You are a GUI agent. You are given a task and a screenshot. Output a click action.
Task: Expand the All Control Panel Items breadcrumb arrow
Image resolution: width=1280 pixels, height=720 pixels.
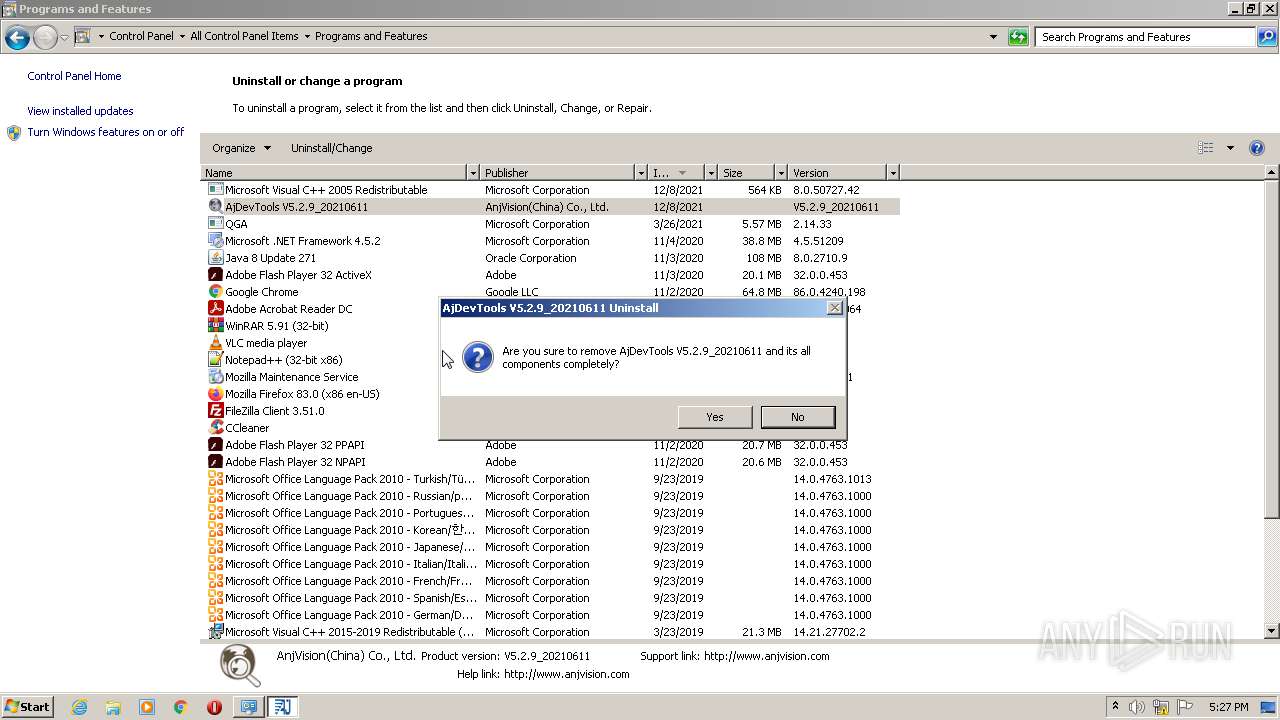point(307,37)
